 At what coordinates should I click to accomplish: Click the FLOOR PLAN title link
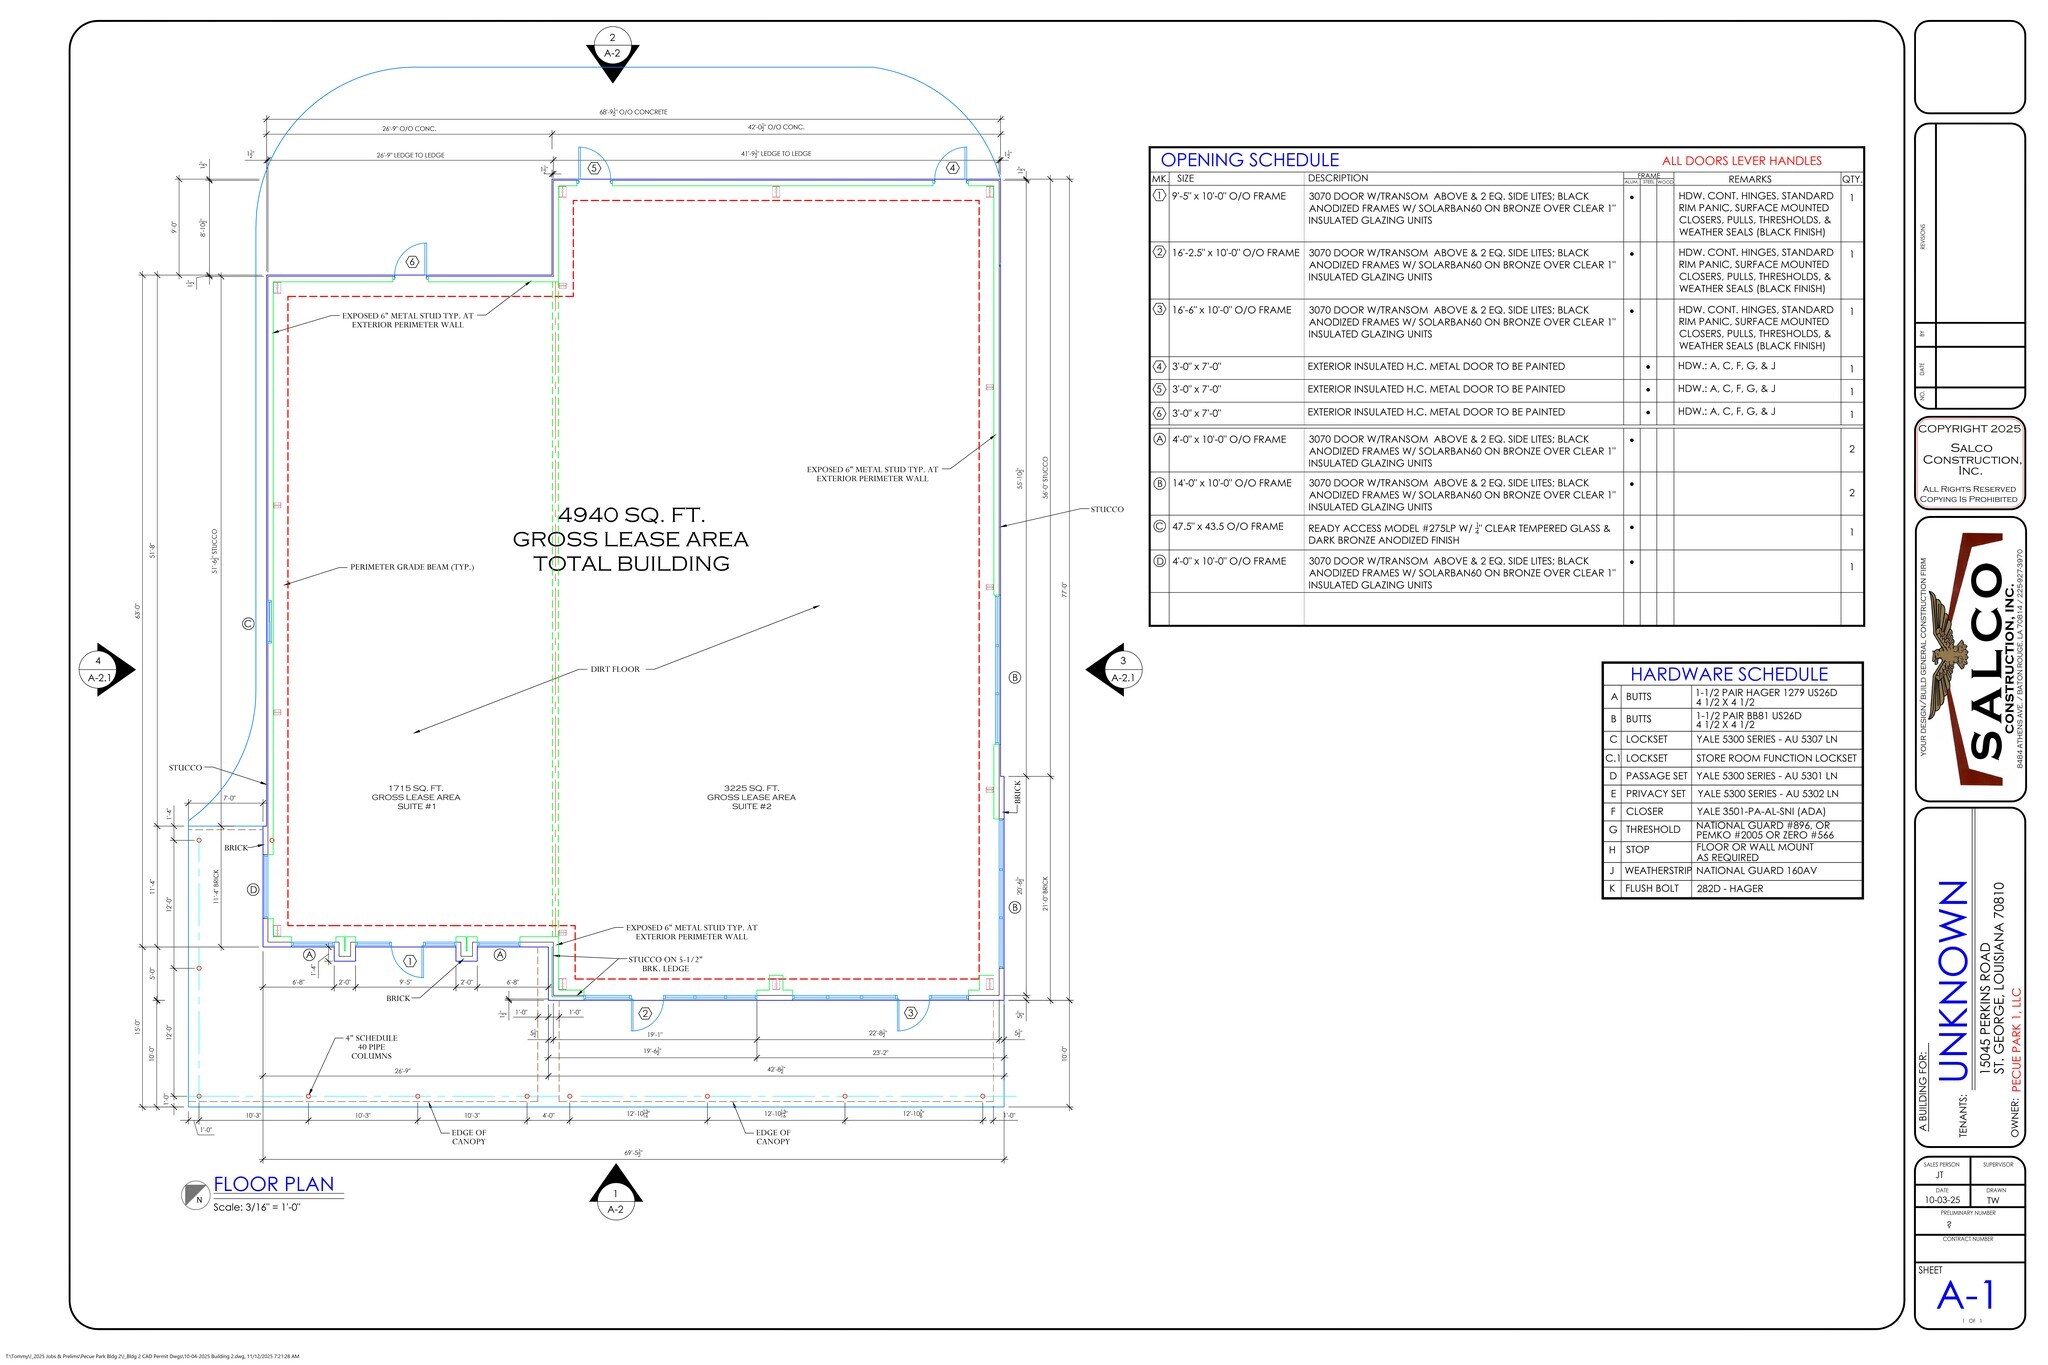coord(275,1184)
